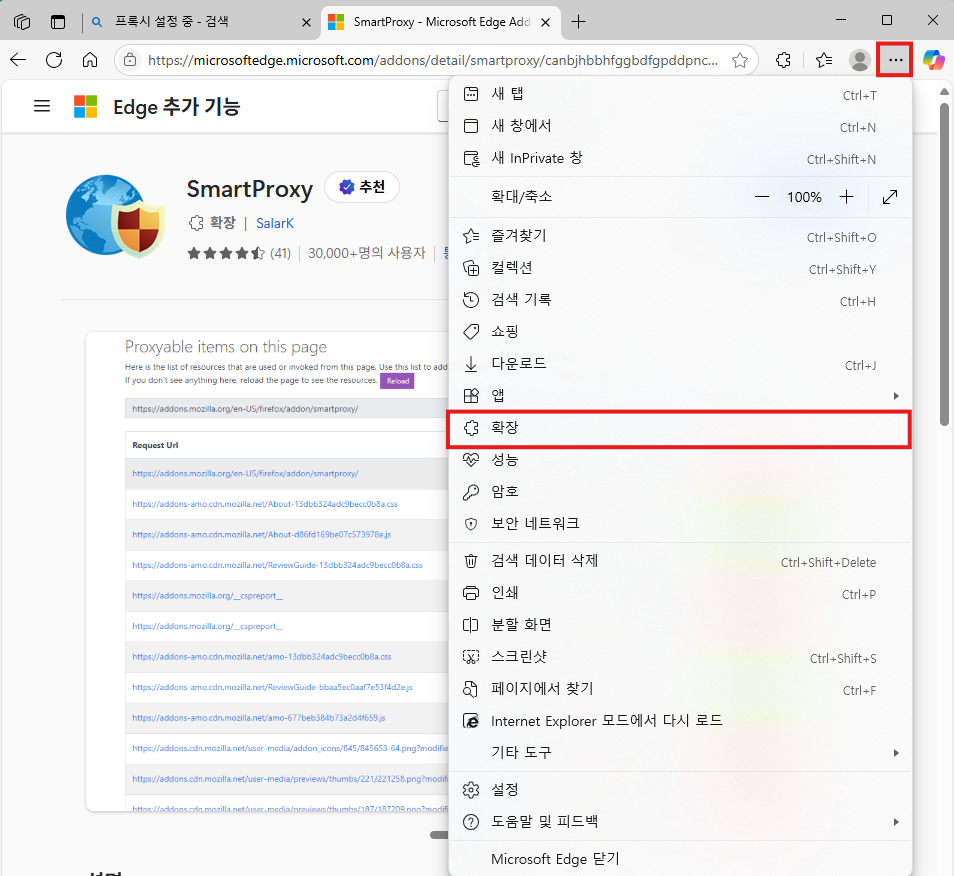Open the toolbar extensions puzzle icon
954x876 pixels.
[783, 60]
